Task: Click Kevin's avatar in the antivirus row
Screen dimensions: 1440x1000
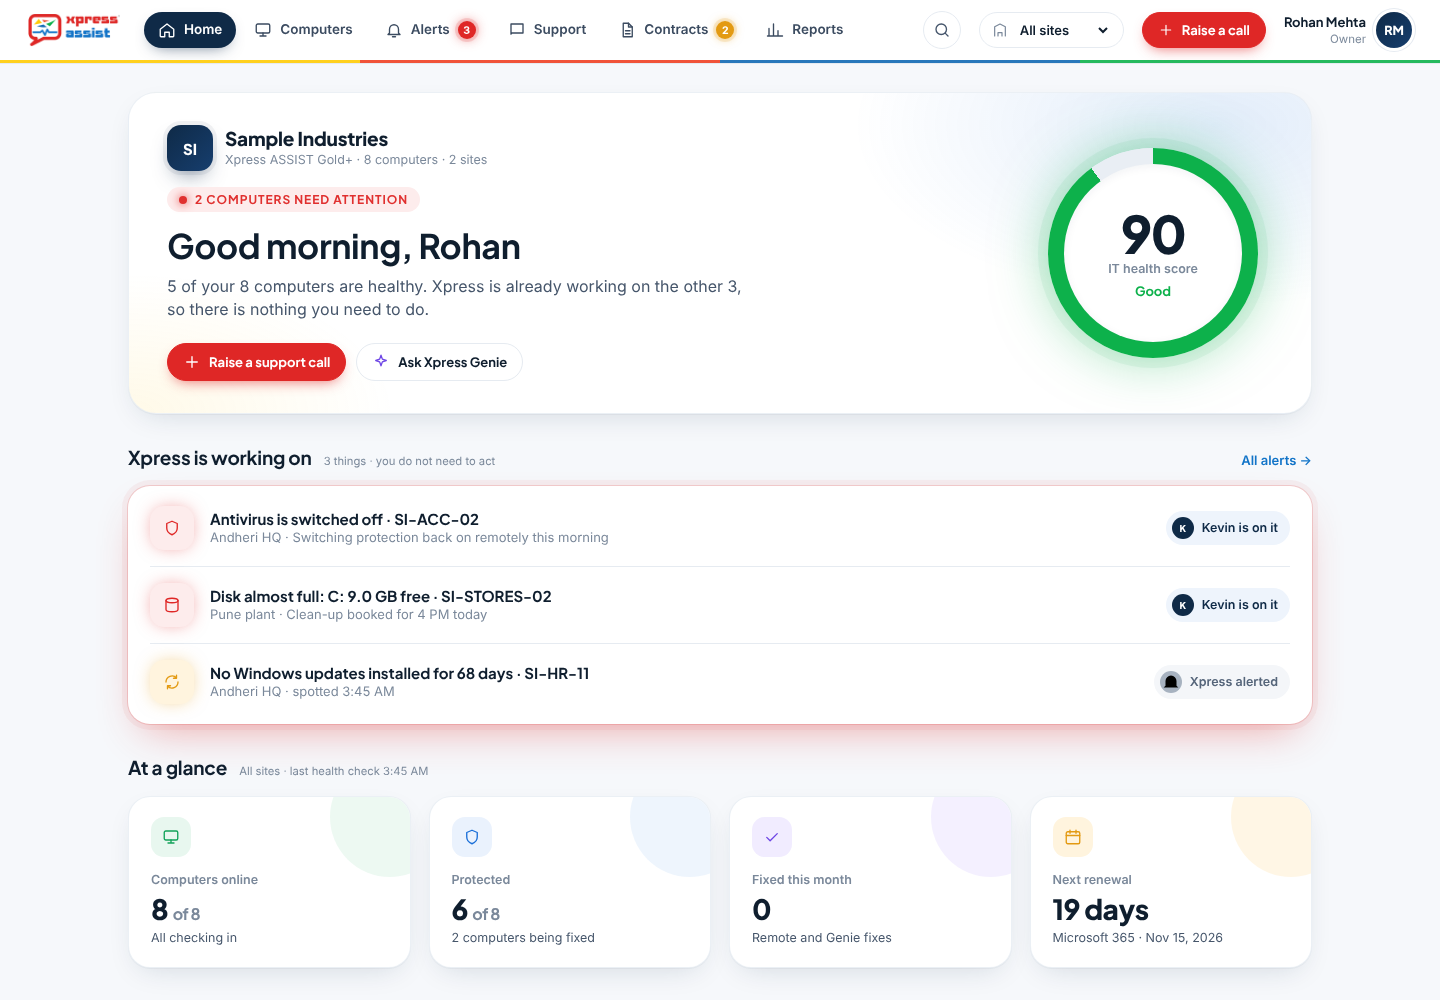Action: tap(1183, 528)
